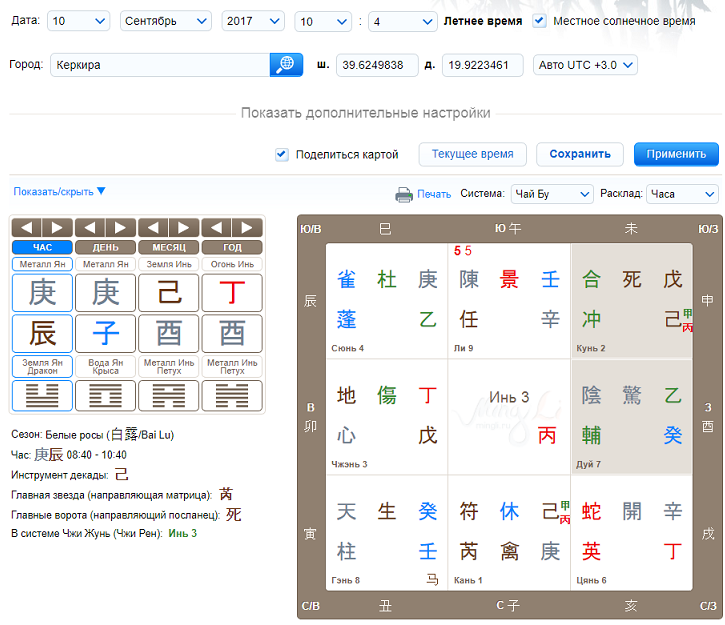Click the Металл Ян label under ЧАС
This screenshot has height=625, width=725.
point(42,264)
